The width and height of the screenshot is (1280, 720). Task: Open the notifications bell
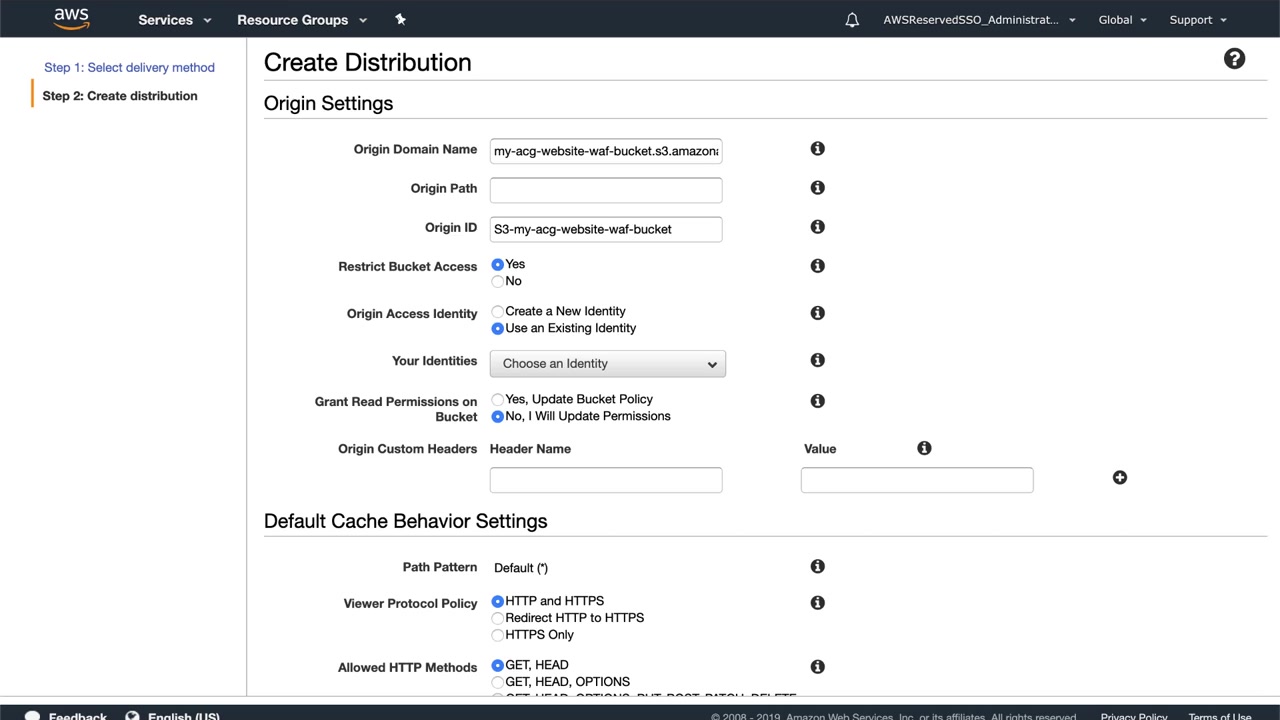(852, 20)
